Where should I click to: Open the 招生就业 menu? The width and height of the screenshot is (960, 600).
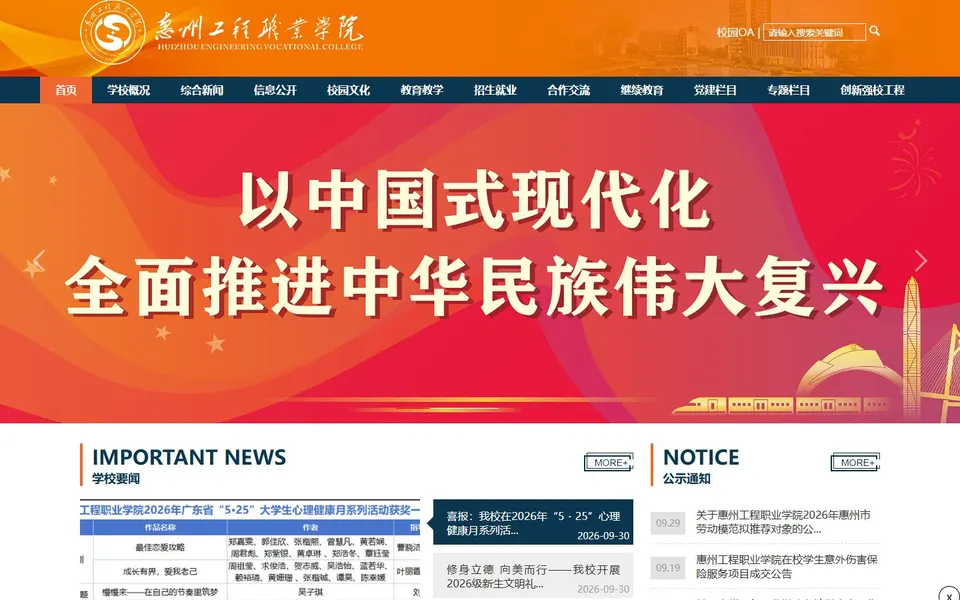point(495,90)
